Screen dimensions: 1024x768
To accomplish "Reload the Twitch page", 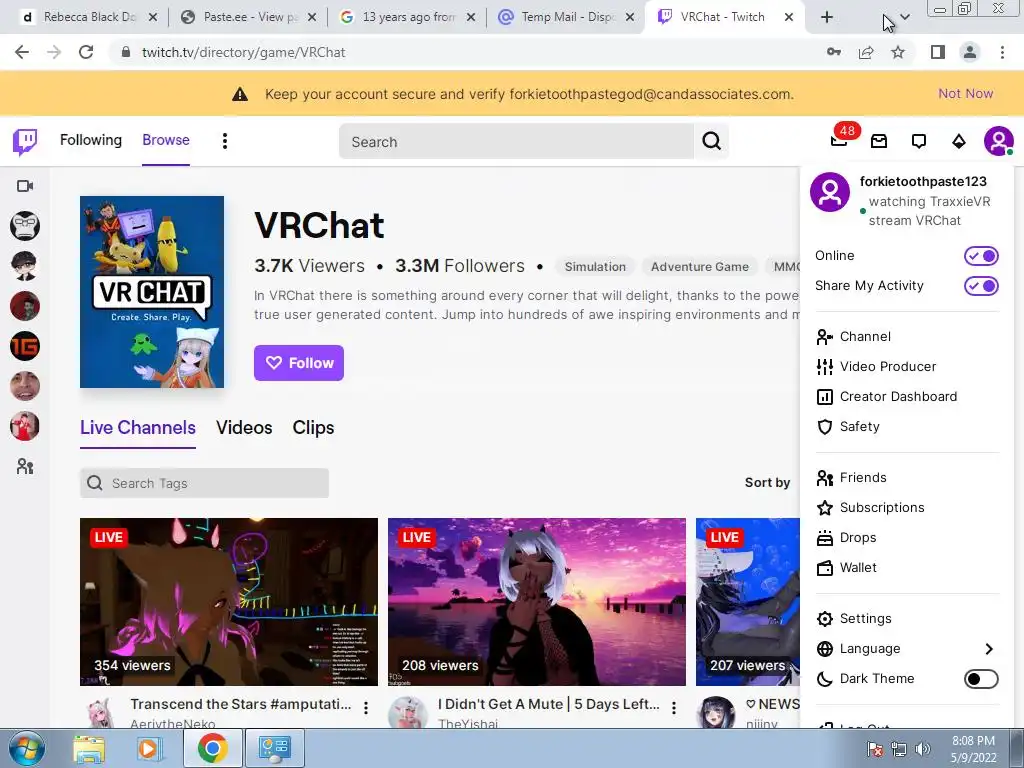I will click(x=86, y=52).
